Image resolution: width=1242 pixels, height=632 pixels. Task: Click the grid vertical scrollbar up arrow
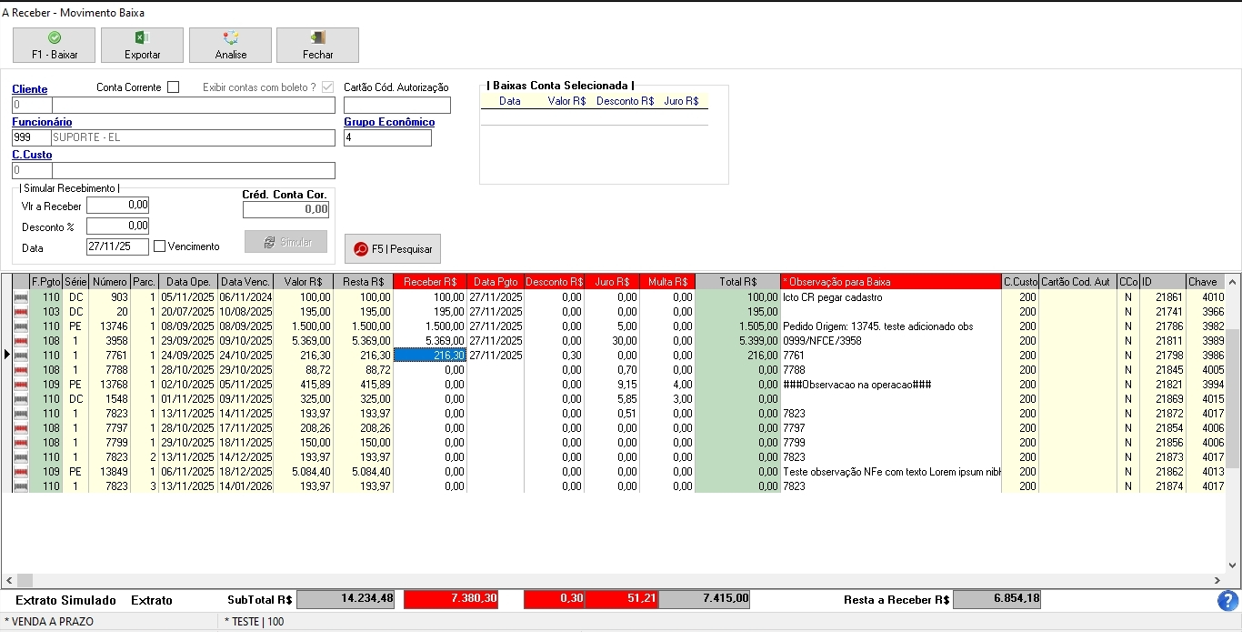pyautogui.click(x=1232, y=282)
